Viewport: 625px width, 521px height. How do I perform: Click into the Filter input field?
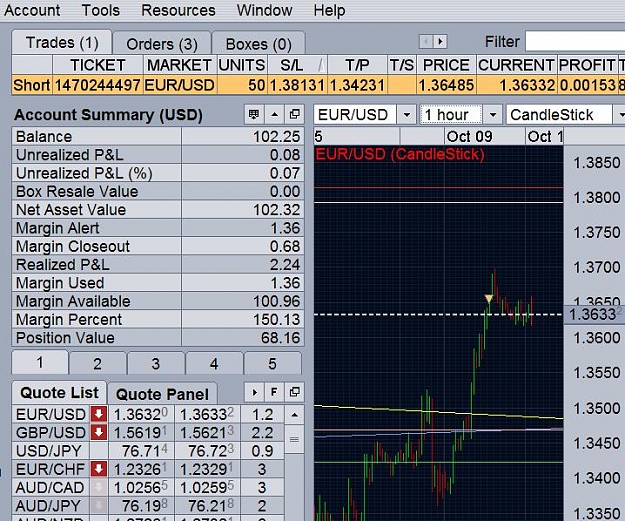pos(575,41)
